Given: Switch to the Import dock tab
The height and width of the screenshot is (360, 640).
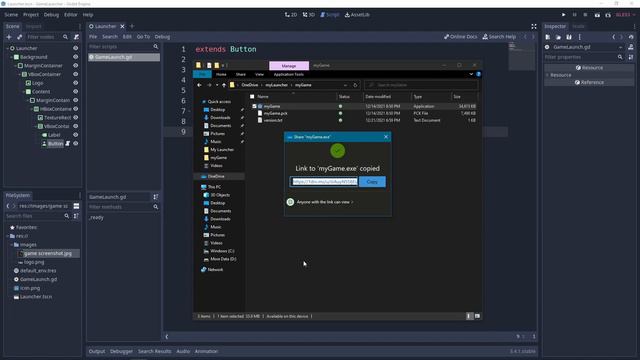Looking at the screenshot, I should (x=33, y=27).
